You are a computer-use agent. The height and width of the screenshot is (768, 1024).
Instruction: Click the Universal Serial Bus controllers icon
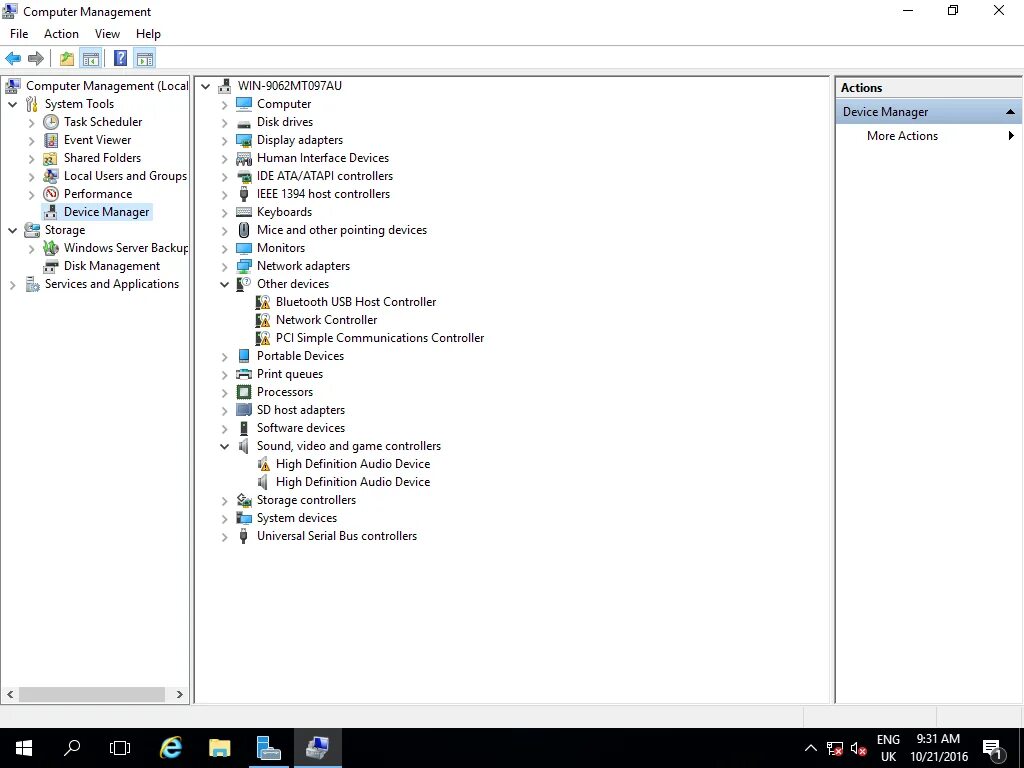point(244,536)
